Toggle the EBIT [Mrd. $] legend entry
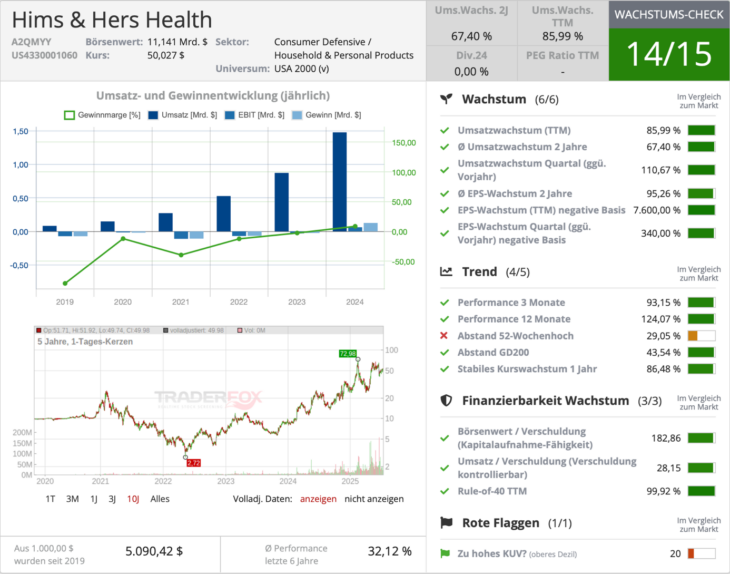 coord(254,115)
